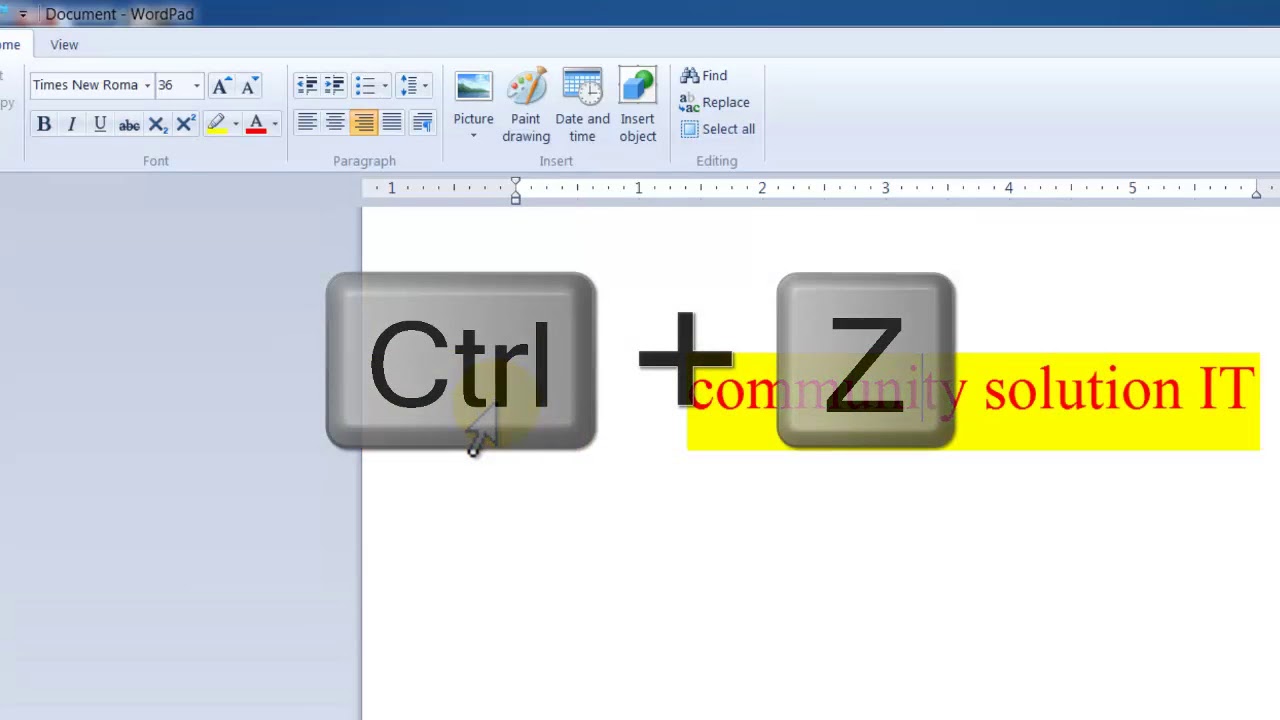
Task: Open the Picture dropdown arrow
Action: coord(473,136)
